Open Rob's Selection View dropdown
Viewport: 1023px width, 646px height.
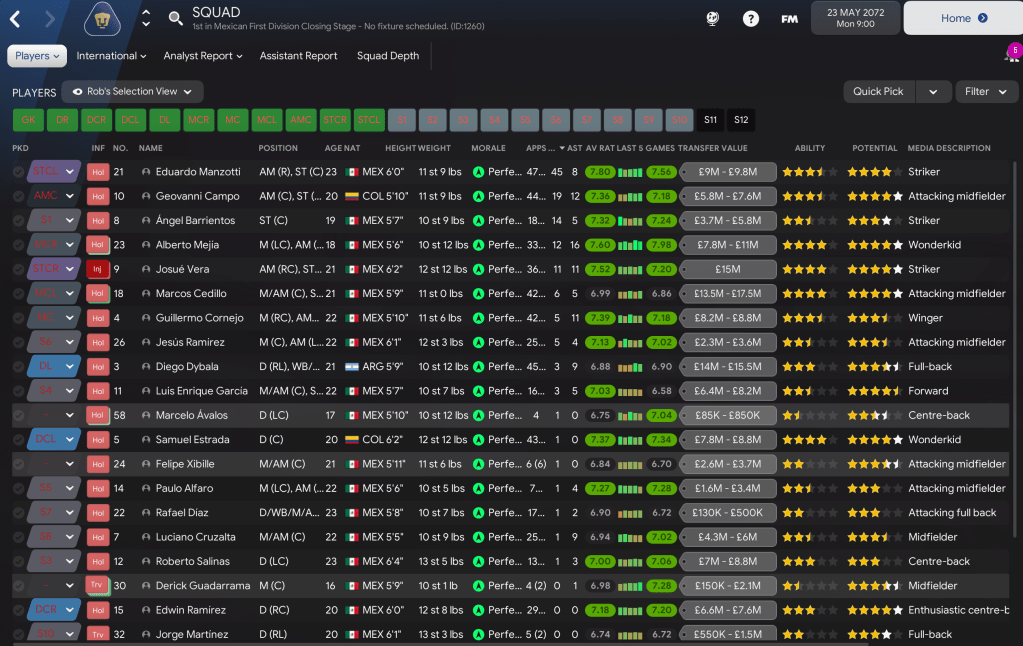click(x=132, y=91)
